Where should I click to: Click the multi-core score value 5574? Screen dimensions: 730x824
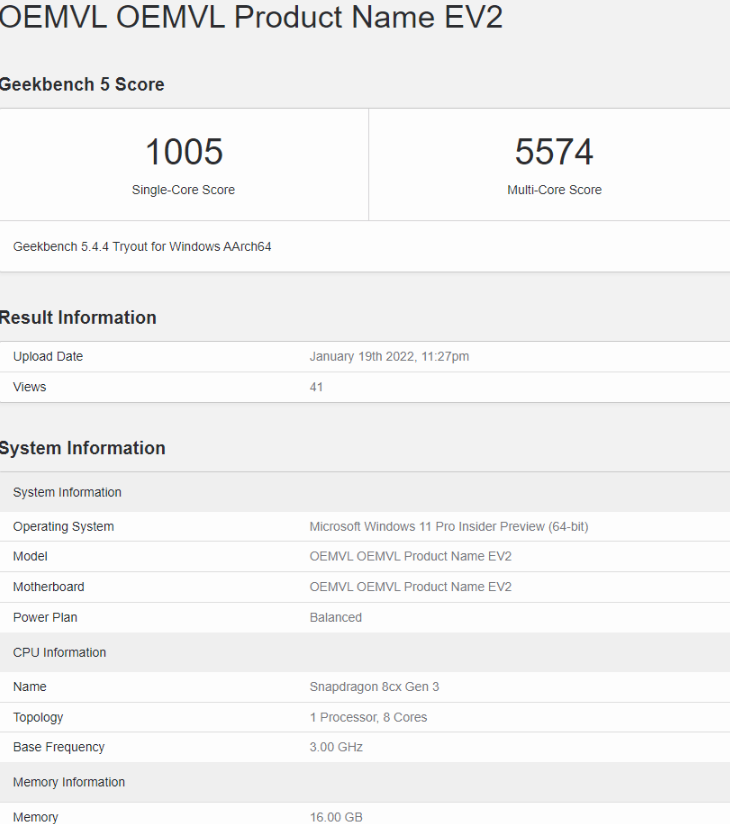pos(554,152)
